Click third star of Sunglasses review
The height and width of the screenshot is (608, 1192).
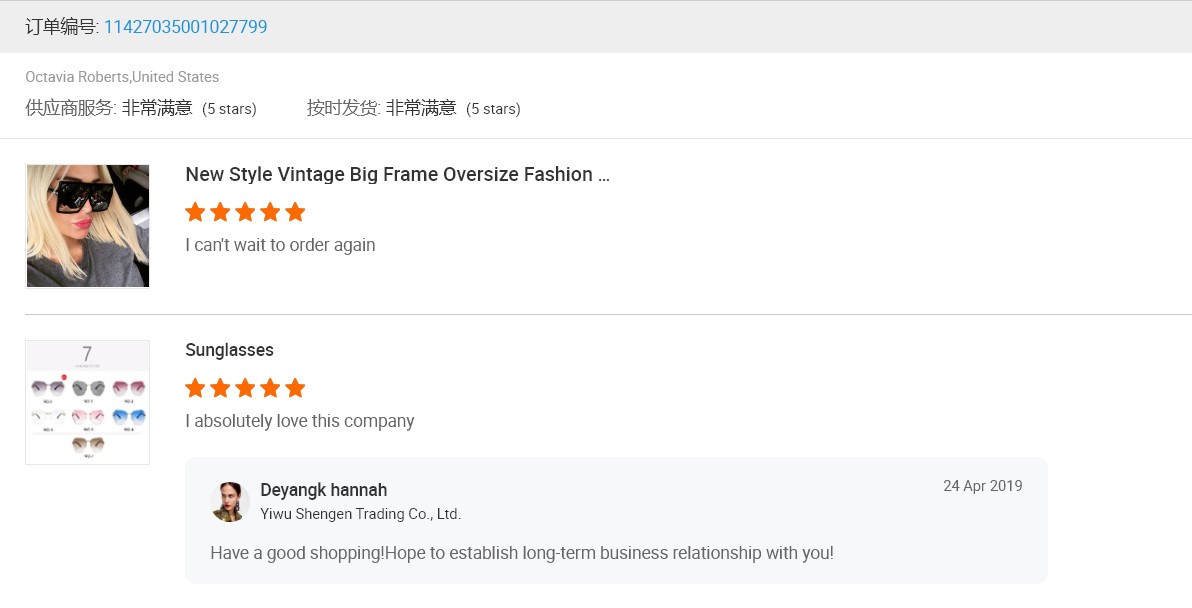(245, 388)
